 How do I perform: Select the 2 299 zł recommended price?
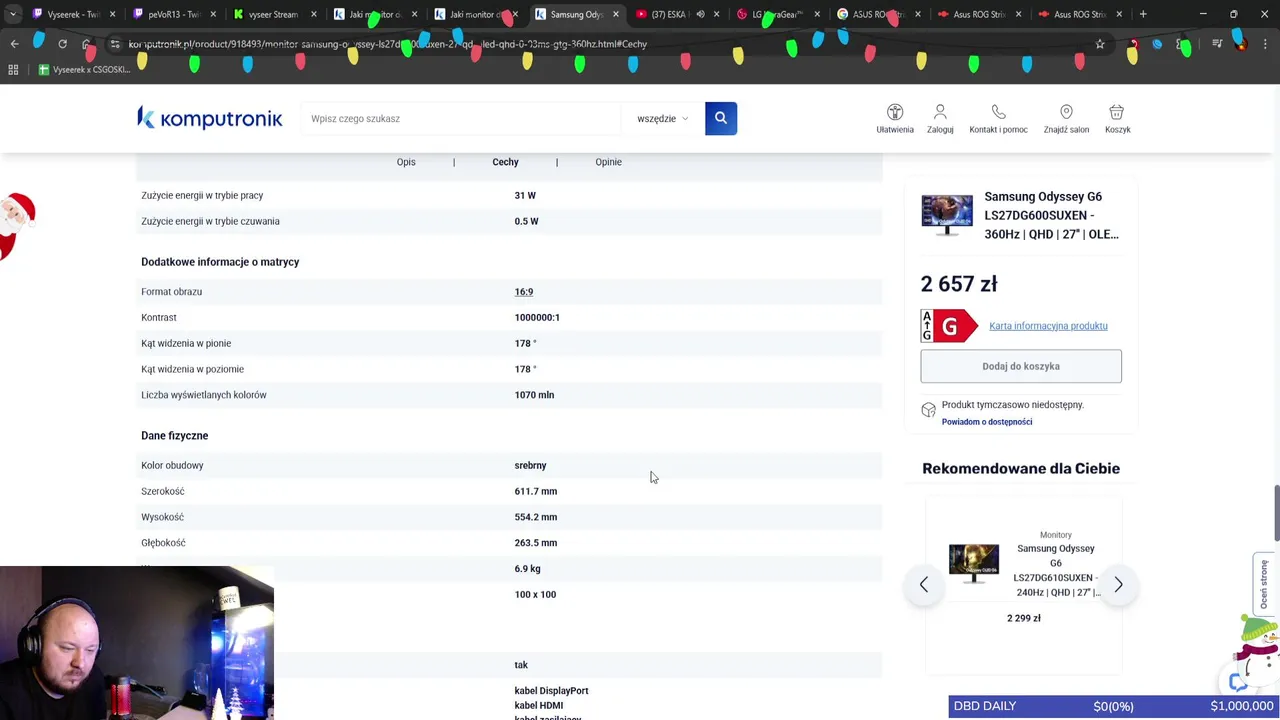click(x=1024, y=618)
